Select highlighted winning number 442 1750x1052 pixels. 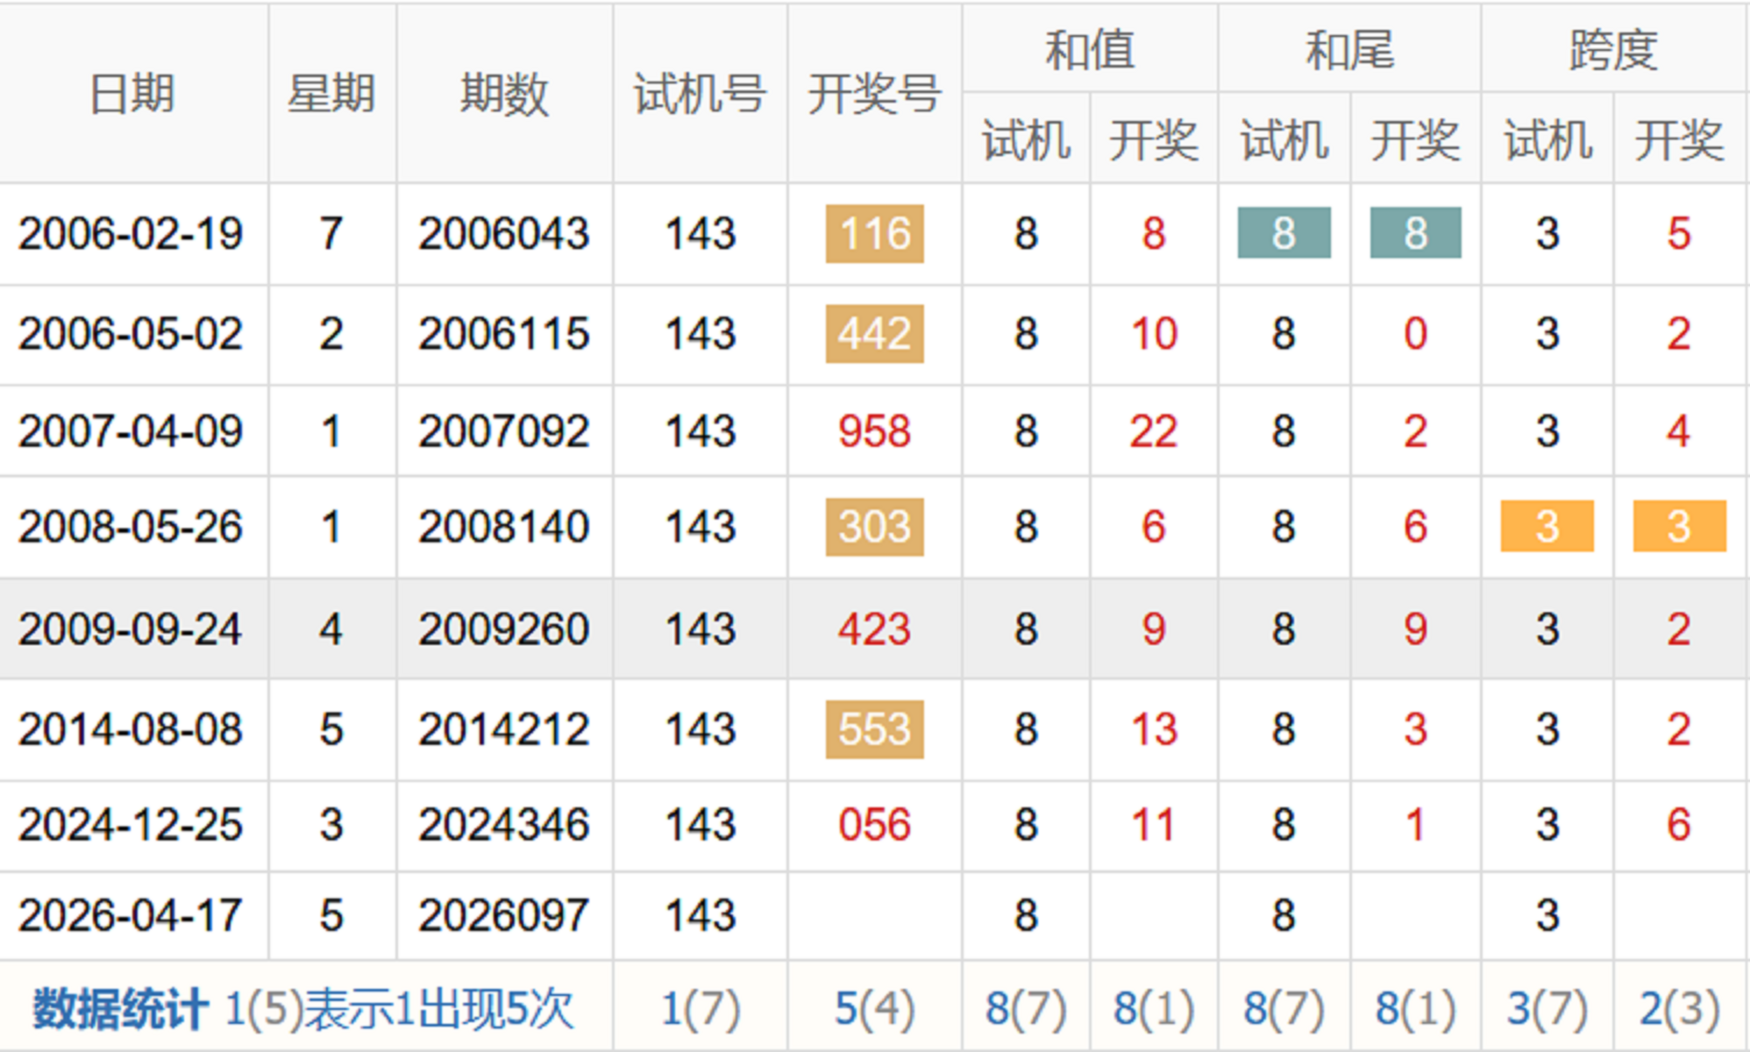click(874, 334)
